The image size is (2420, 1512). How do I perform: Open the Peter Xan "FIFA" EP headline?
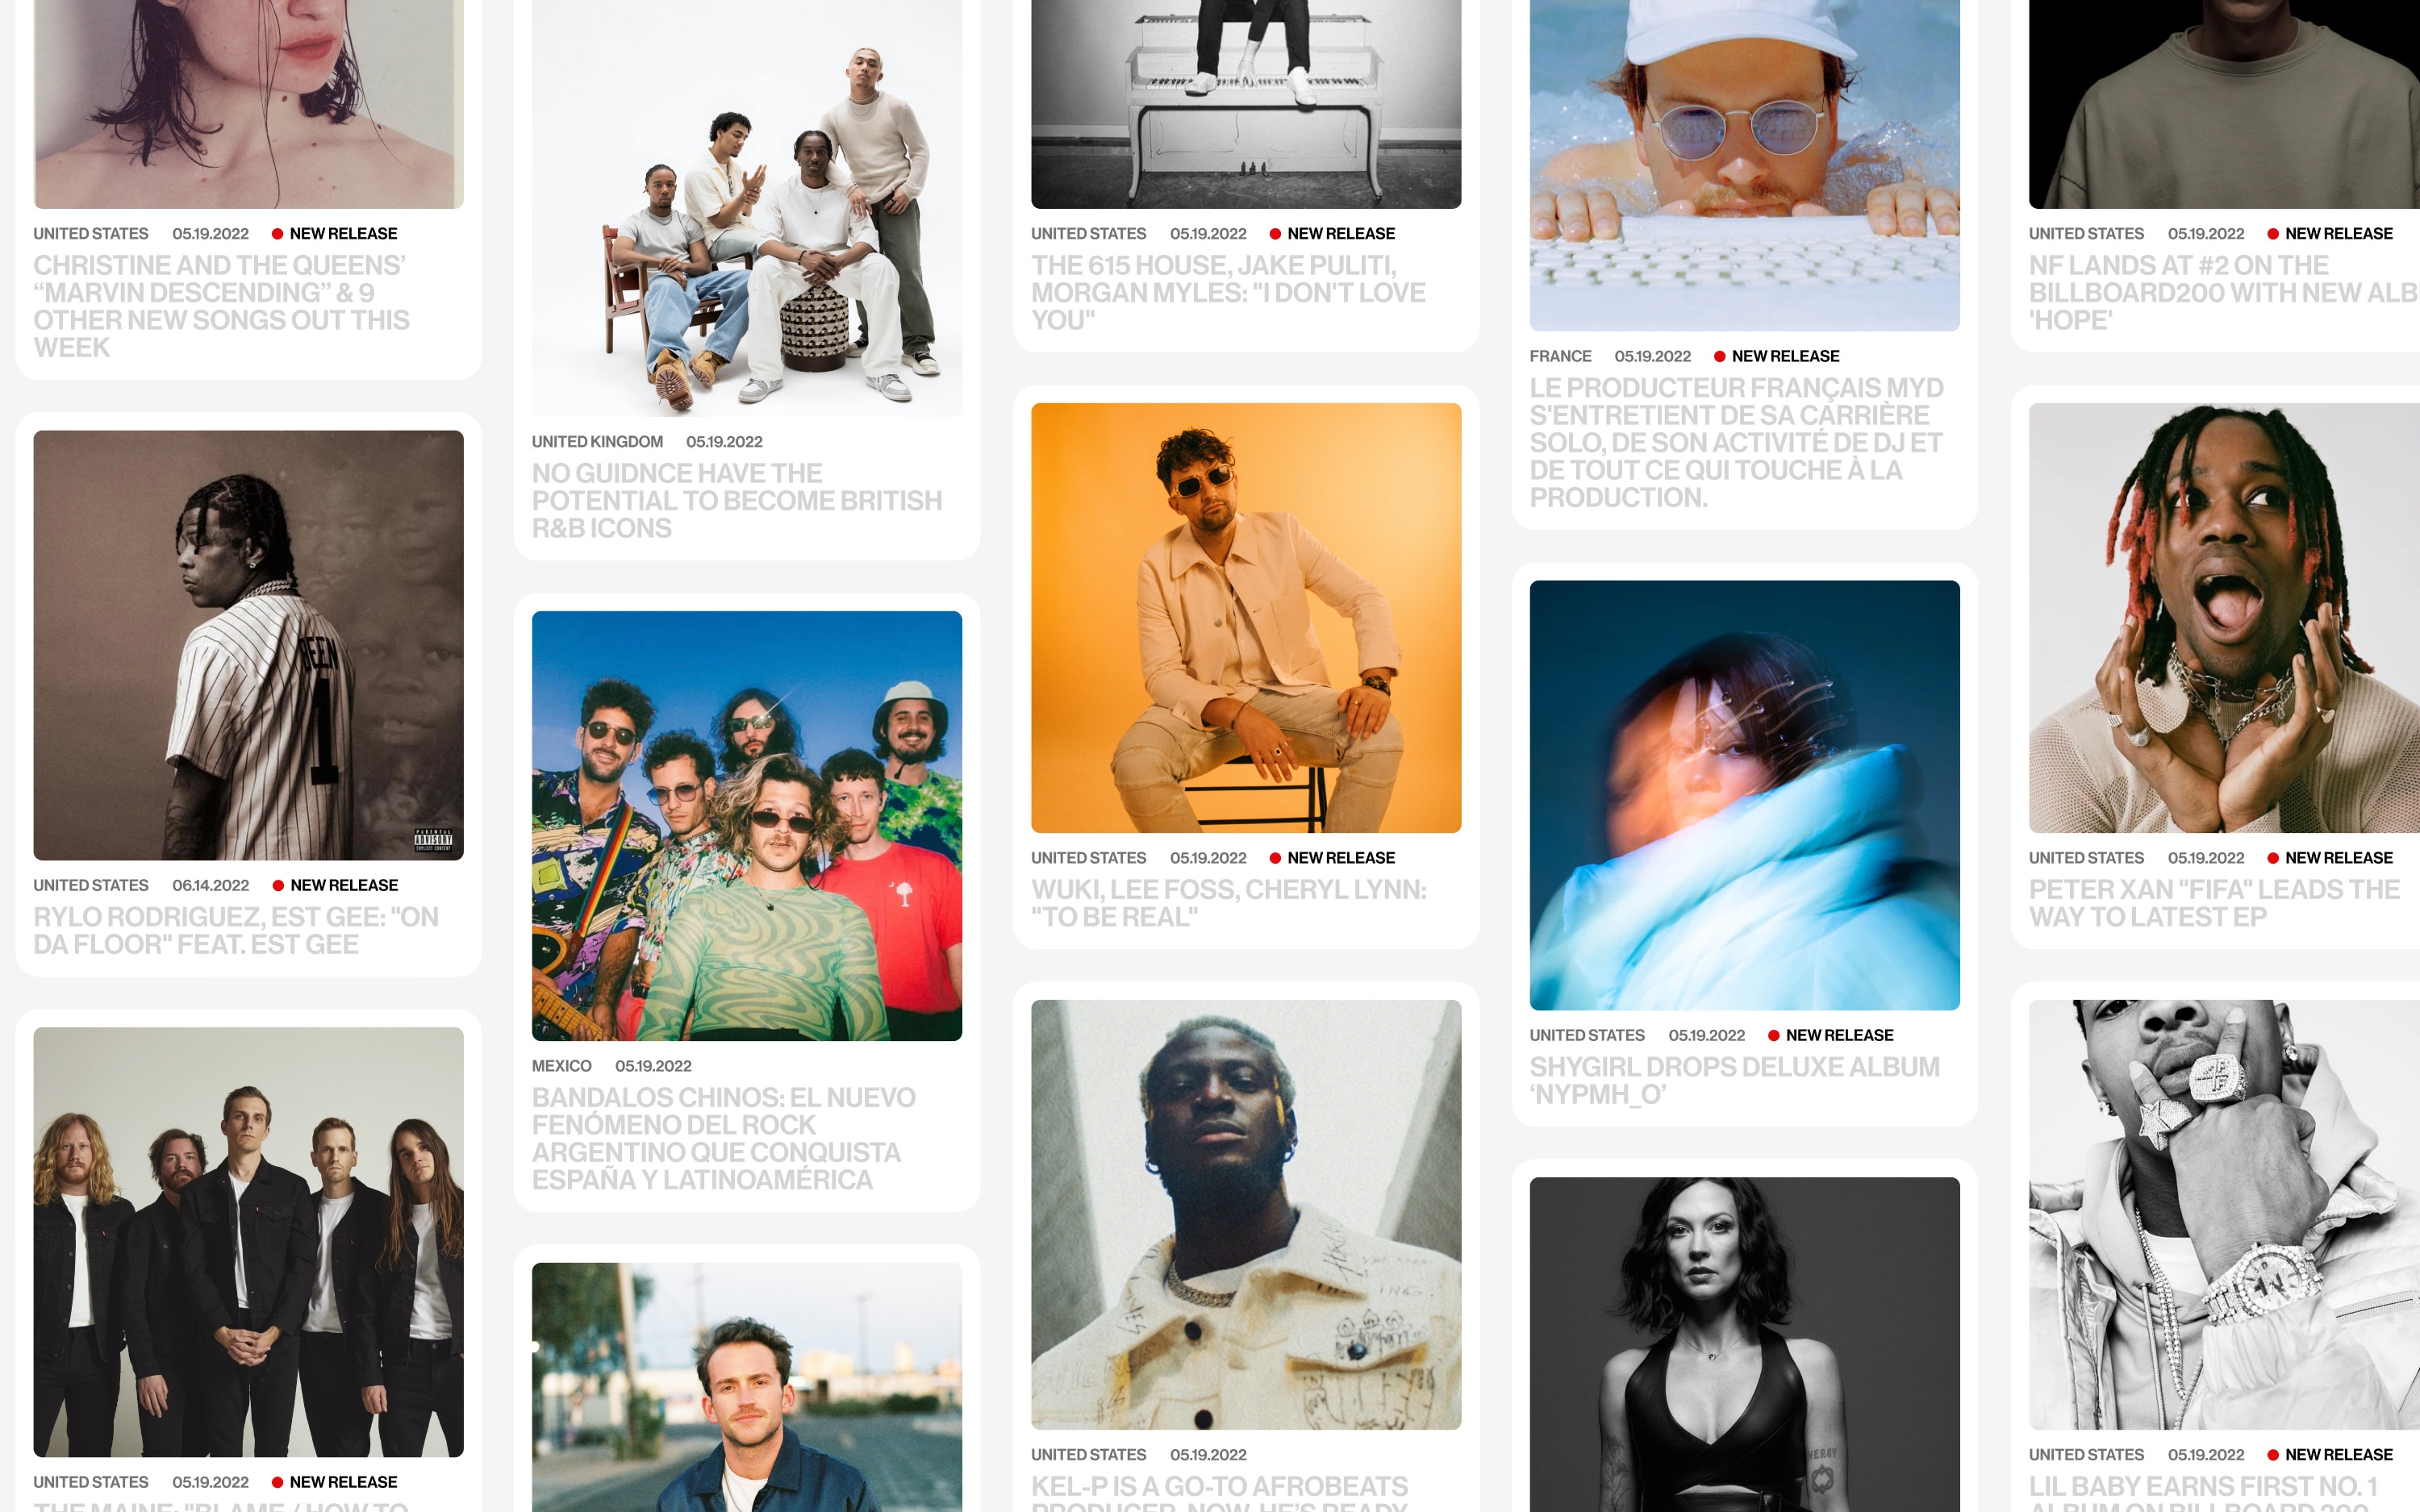click(2214, 903)
